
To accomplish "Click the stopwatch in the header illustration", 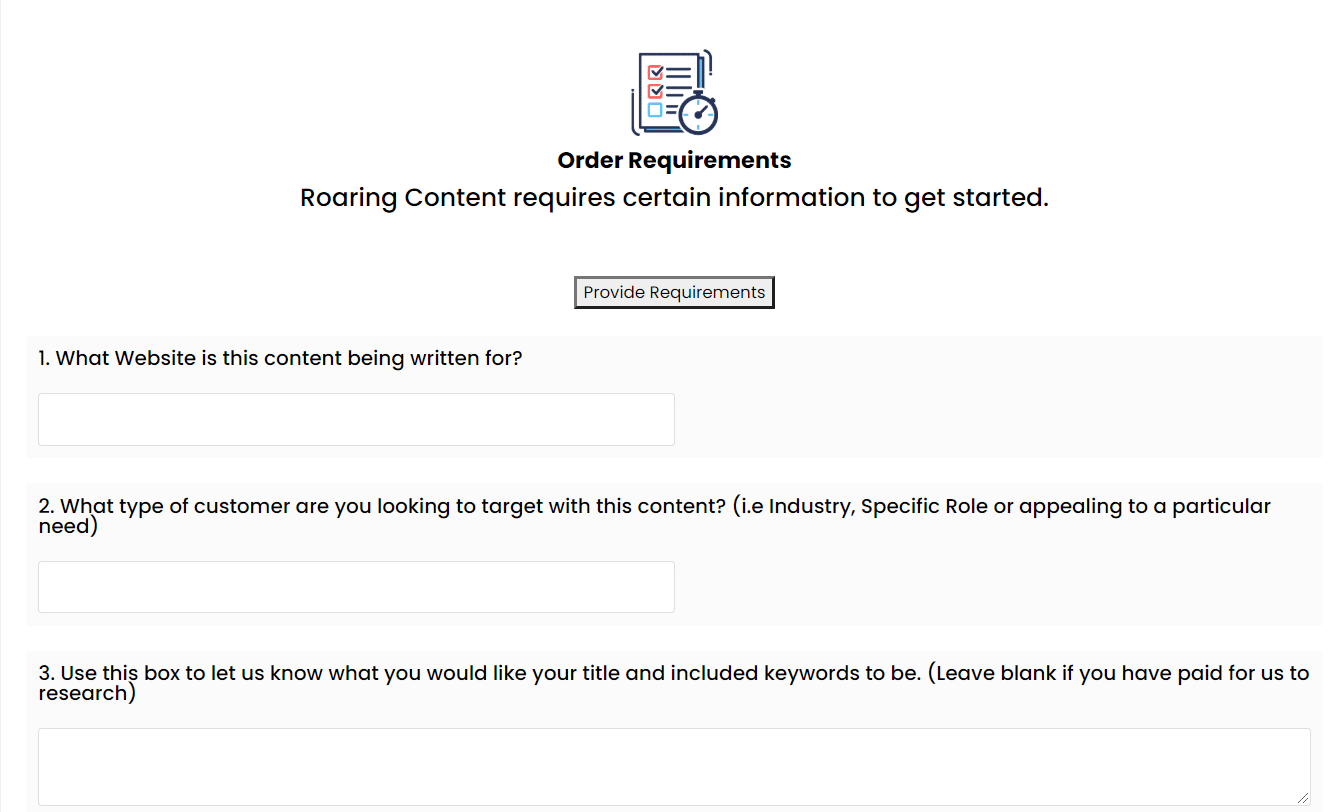I will (698, 114).
